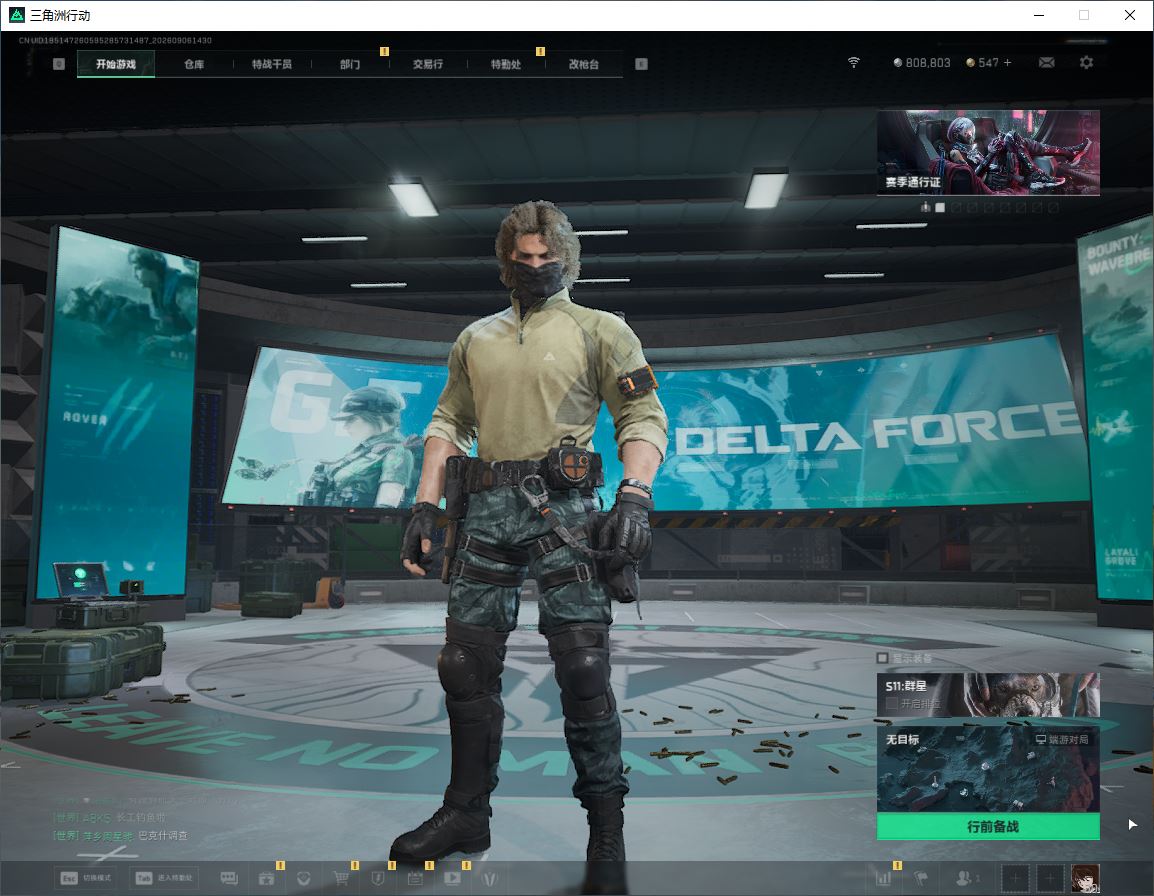Add teammate in first empty squad slot

pos(1015,878)
